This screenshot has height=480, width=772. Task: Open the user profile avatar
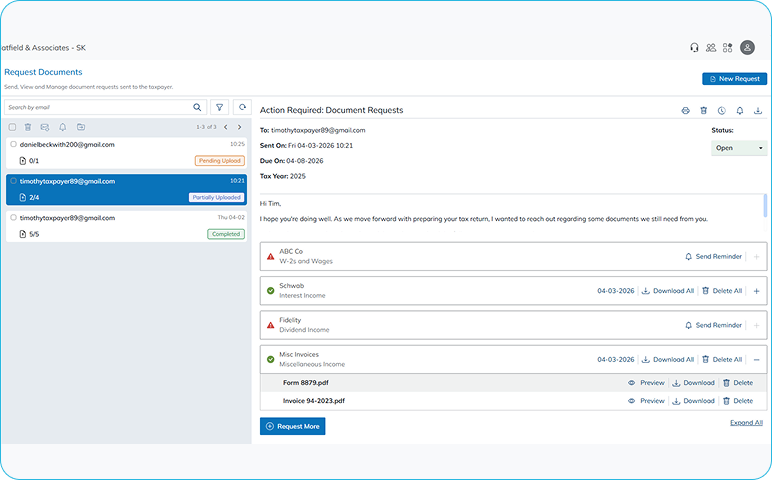coord(747,47)
